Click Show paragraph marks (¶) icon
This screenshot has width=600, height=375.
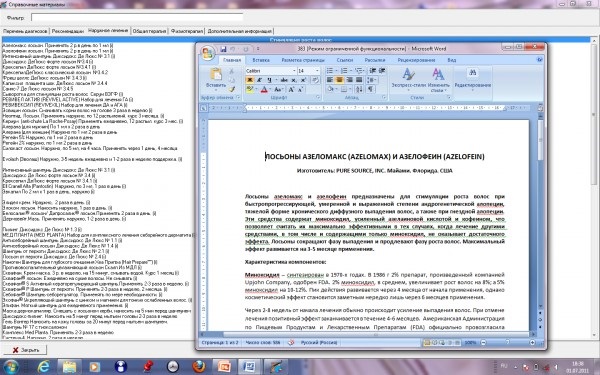(x=370, y=90)
